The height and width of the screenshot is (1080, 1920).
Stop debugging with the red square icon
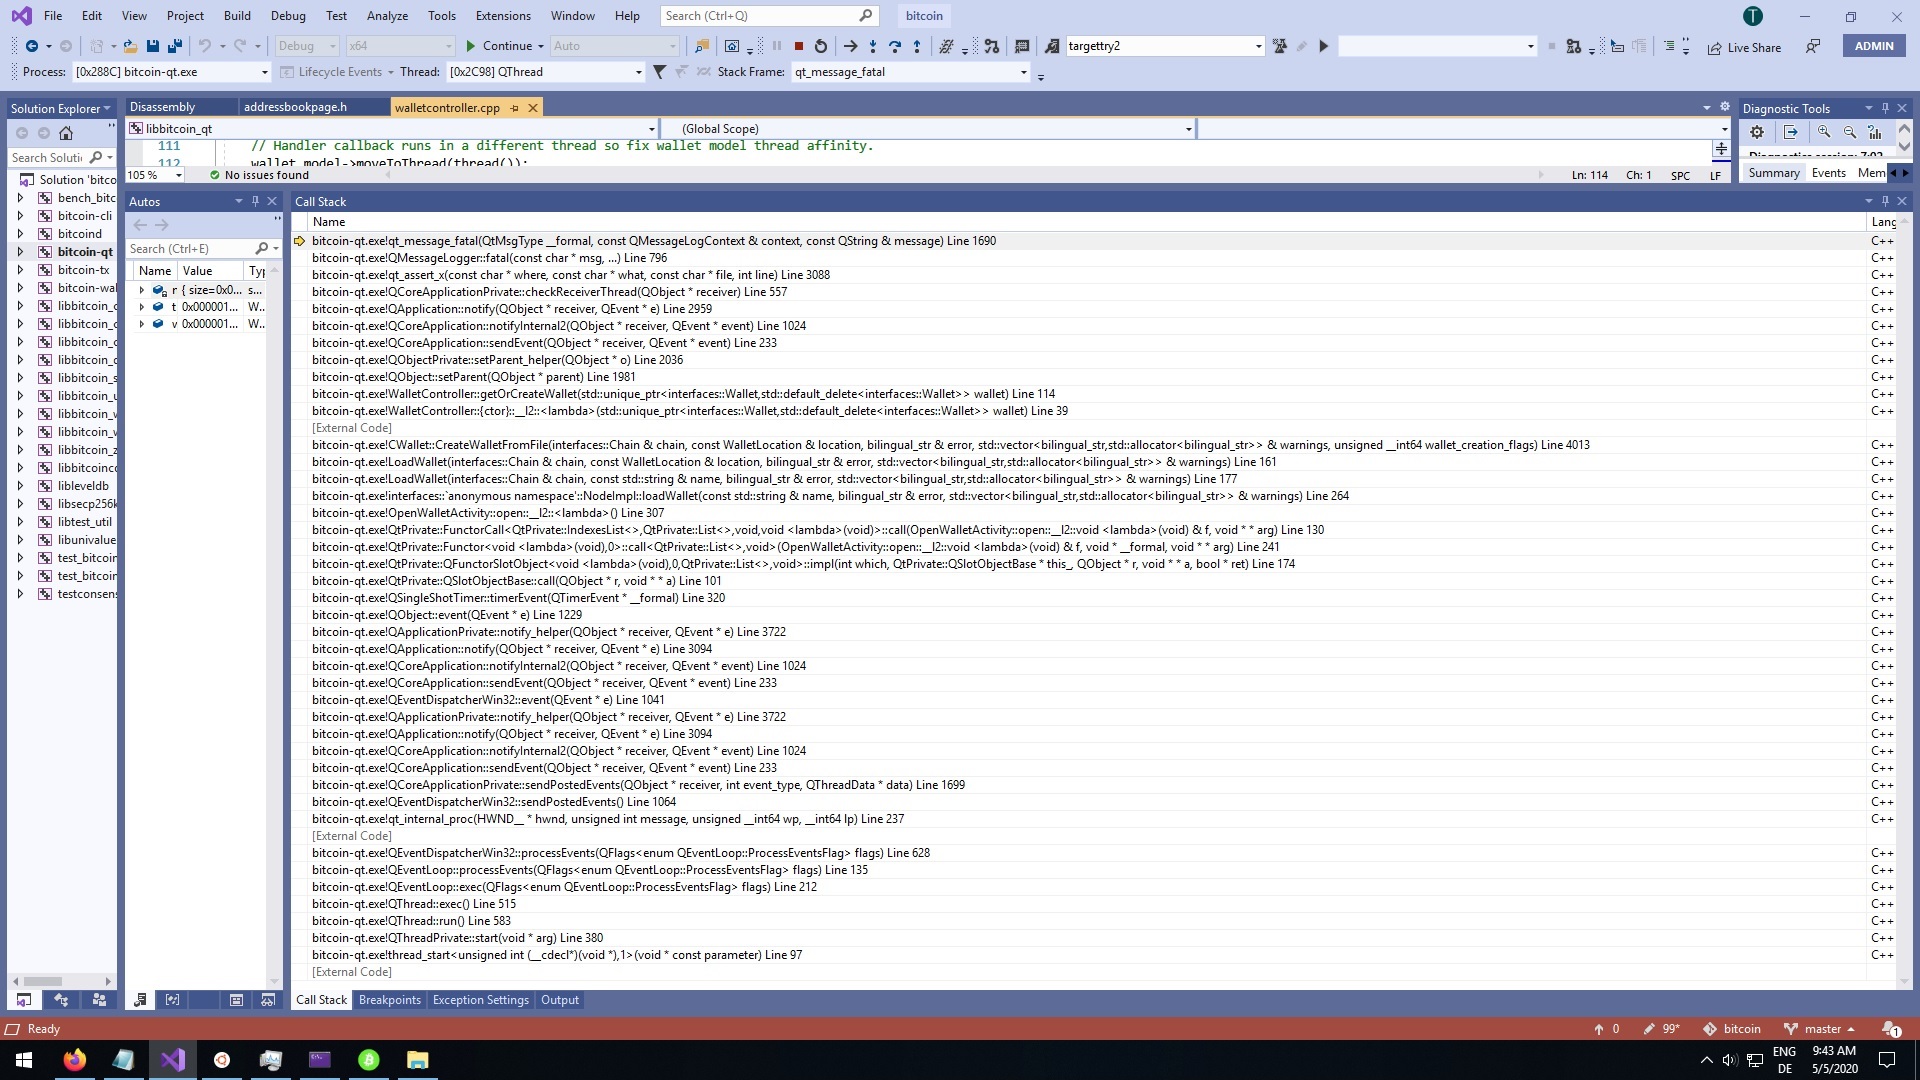[798, 46]
